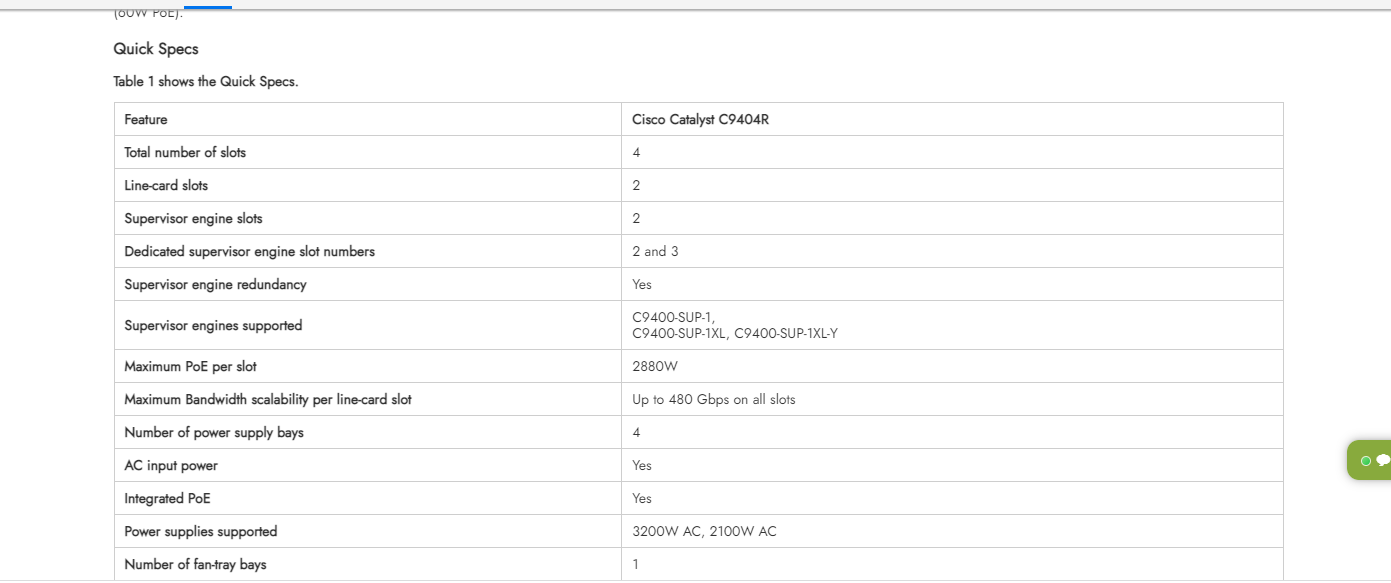This screenshot has height=583, width=1391.
Task: Click the 'Table 1 shows the Quick Specs' text
Action: (206, 82)
